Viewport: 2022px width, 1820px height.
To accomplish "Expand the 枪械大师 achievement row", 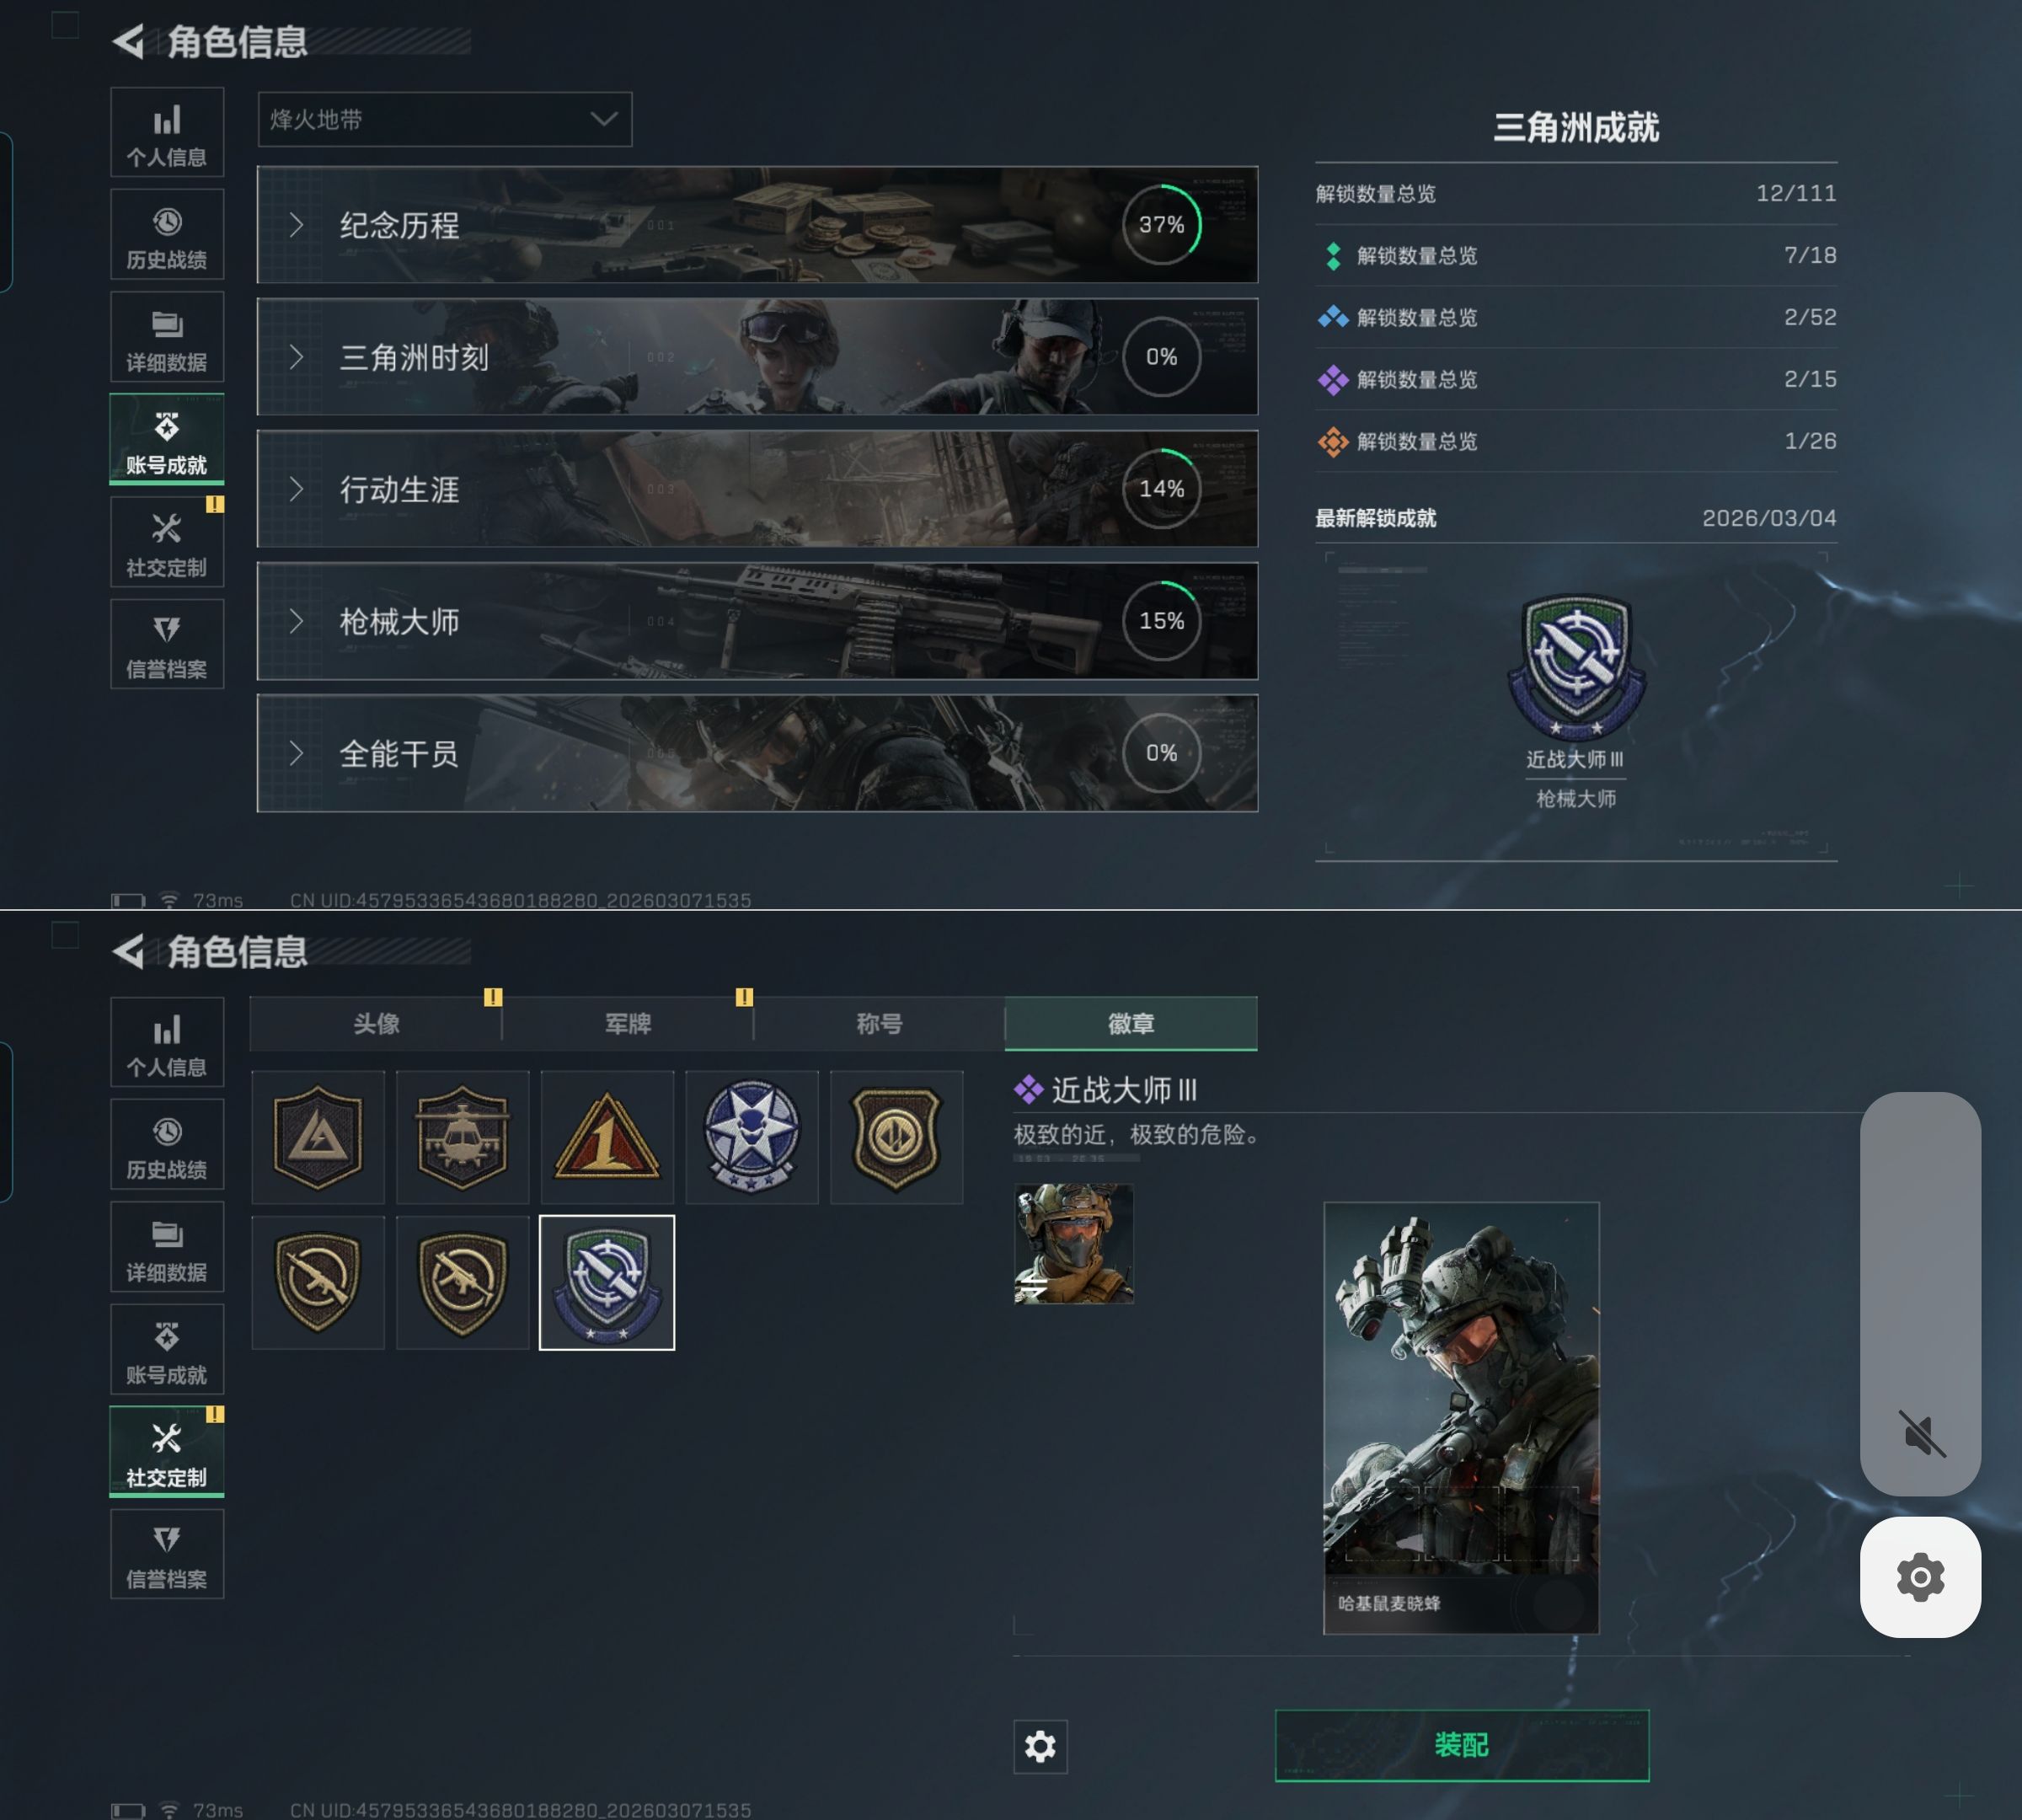I will pyautogui.click(x=757, y=621).
